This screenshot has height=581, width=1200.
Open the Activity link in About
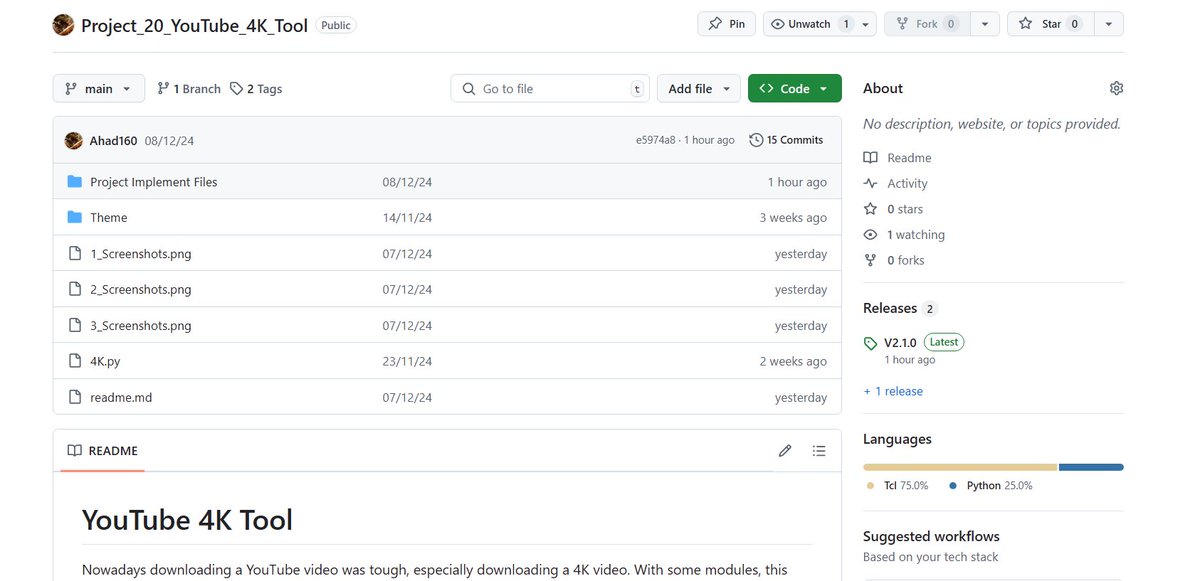895,184
